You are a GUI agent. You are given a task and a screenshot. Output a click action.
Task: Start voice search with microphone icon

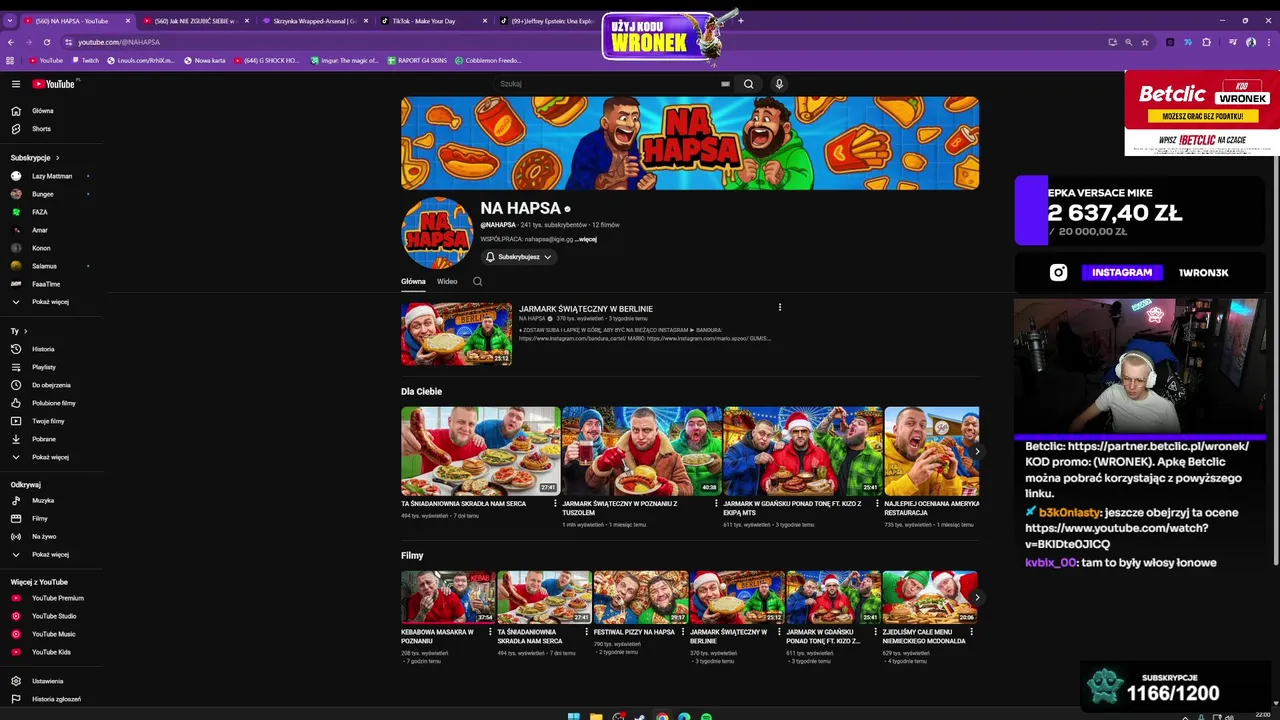tap(779, 84)
